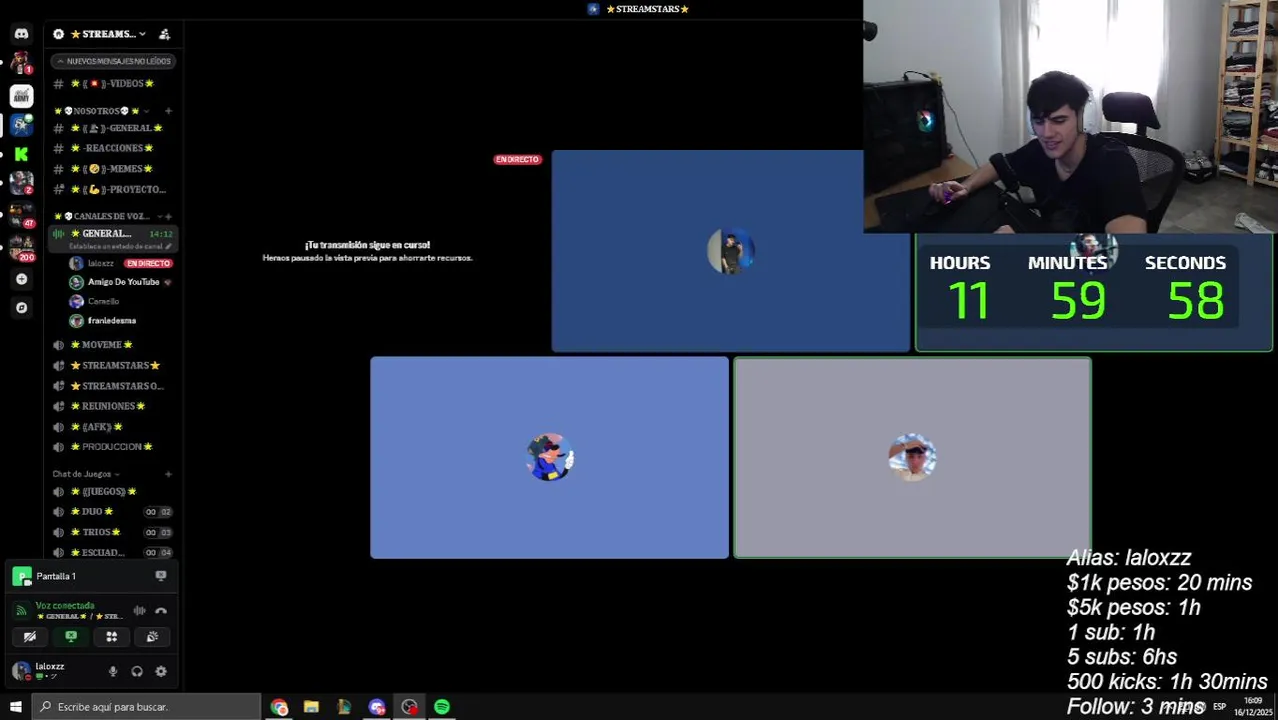The height and width of the screenshot is (720, 1278).
Task: Open Discord direct messages home icon
Action: point(21,34)
